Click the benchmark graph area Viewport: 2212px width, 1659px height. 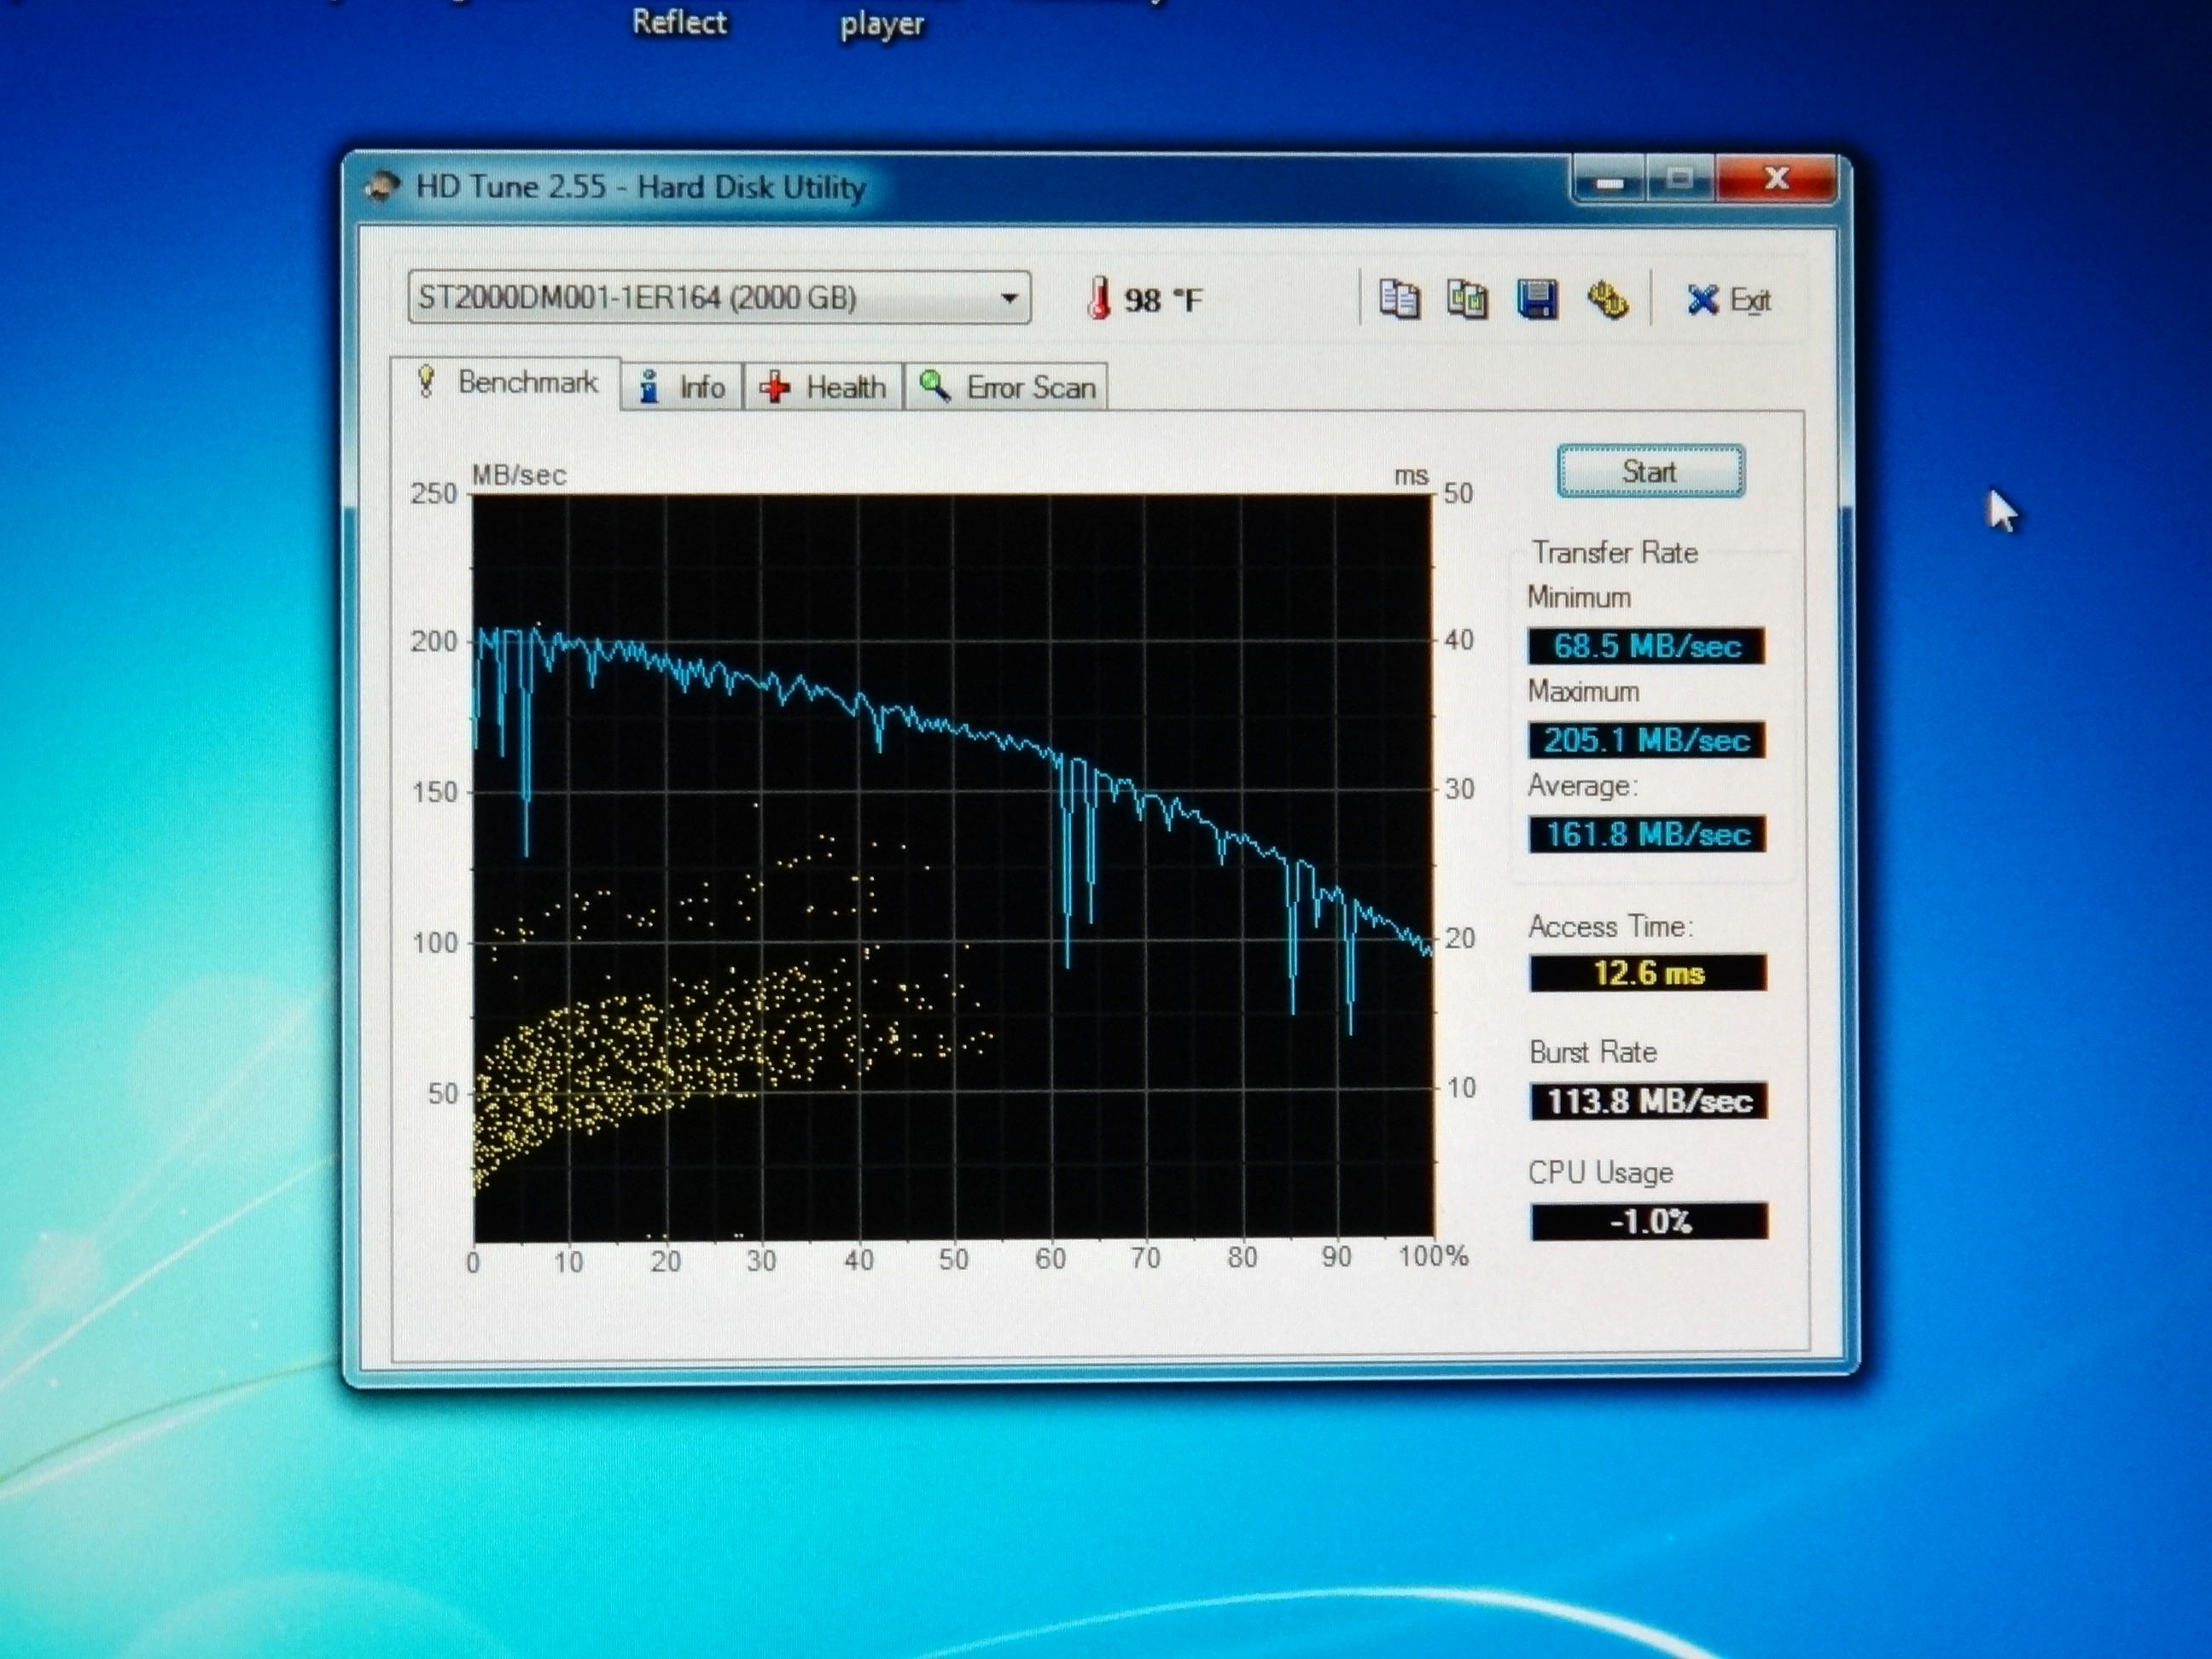(x=953, y=867)
